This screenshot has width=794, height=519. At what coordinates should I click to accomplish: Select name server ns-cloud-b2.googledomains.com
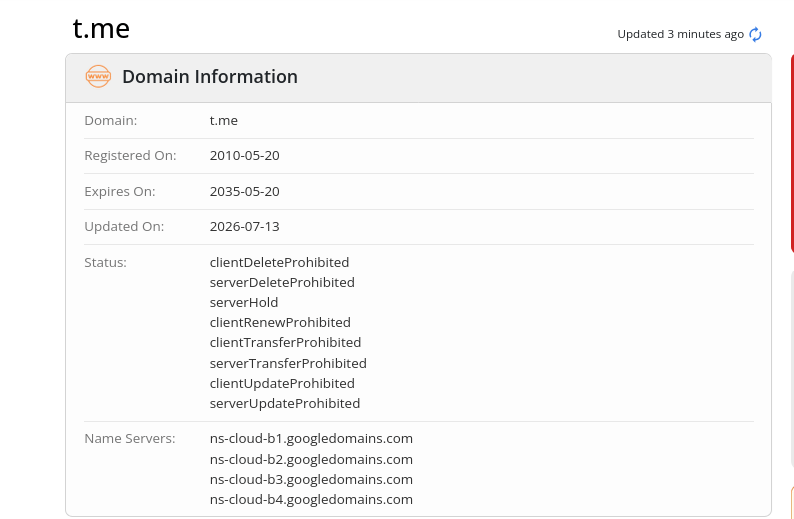pyautogui.click(x=311, y=459)
